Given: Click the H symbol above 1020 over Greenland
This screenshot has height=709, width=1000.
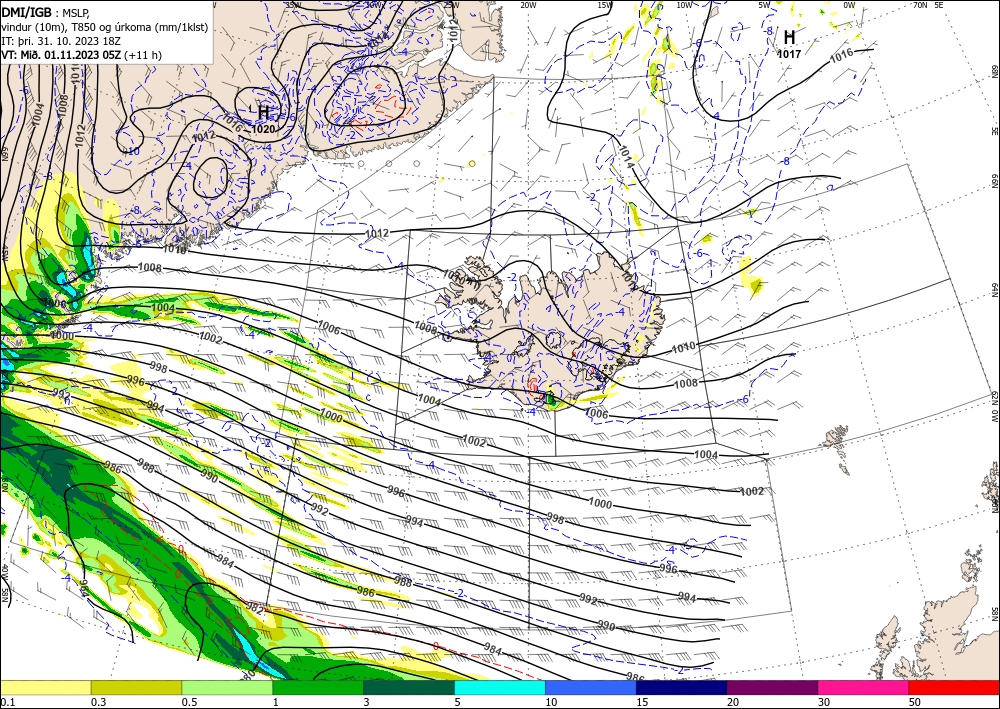Looking at the screenshot, I should click(263, 112).
